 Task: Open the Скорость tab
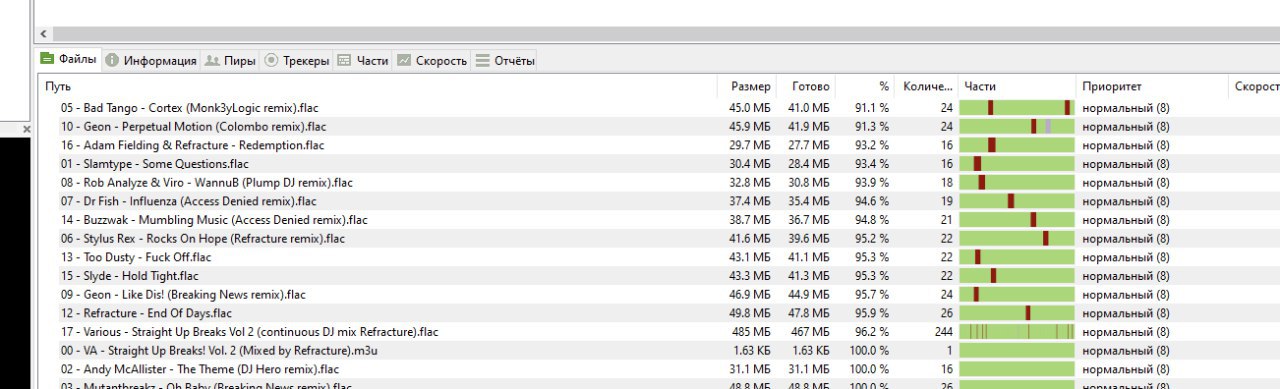432,61
